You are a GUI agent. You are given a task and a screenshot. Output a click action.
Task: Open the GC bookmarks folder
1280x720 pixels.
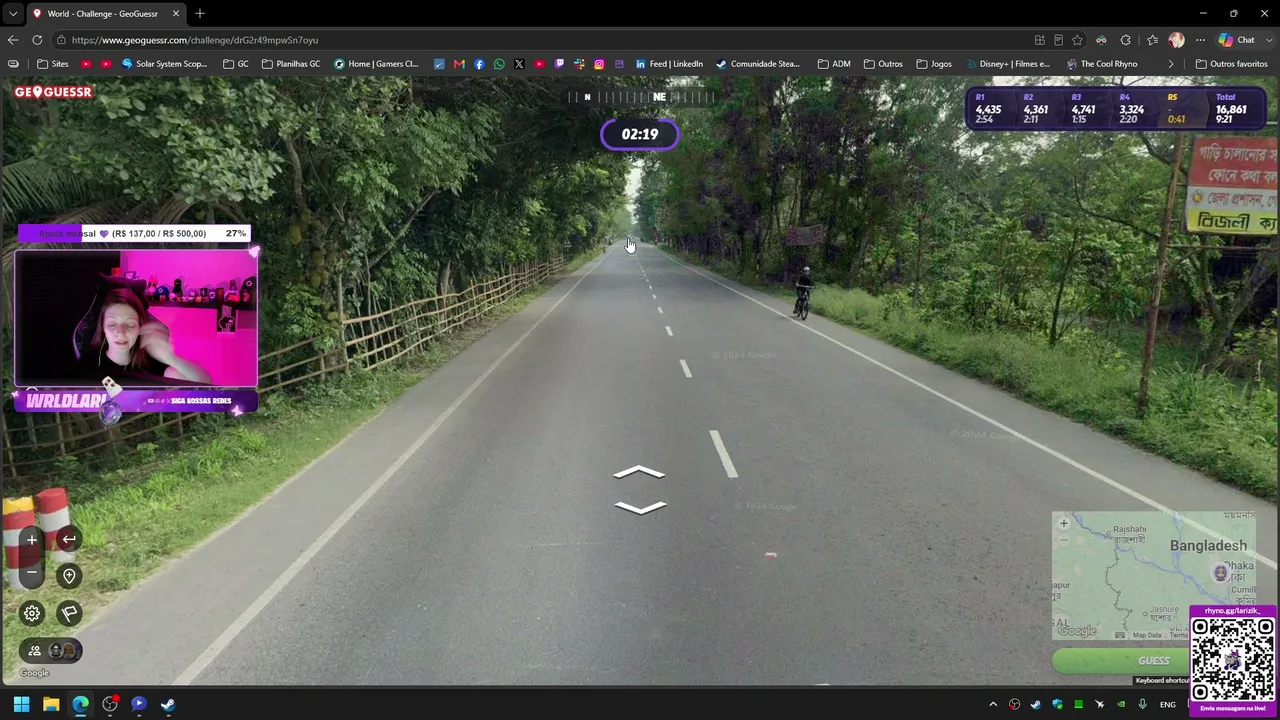click(x=236, y=64)
